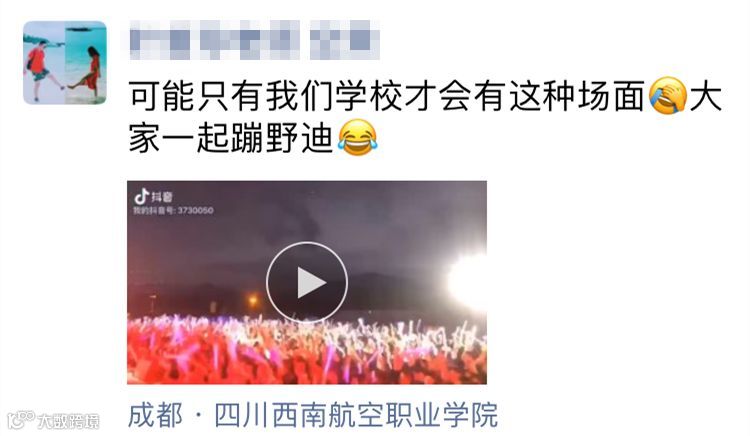Tap the orange street lamp in video
750x436 pixels.
click(x=253, y=301)
